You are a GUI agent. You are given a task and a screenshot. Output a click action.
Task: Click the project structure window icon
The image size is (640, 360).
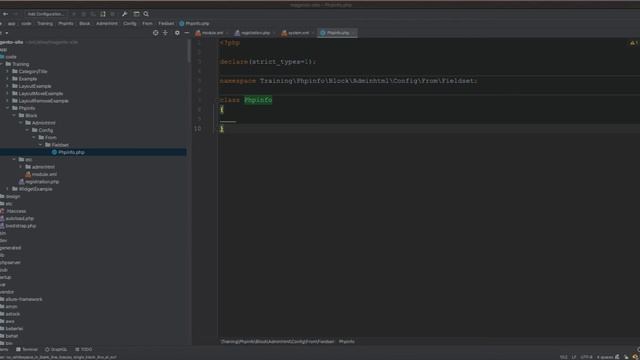136,14
